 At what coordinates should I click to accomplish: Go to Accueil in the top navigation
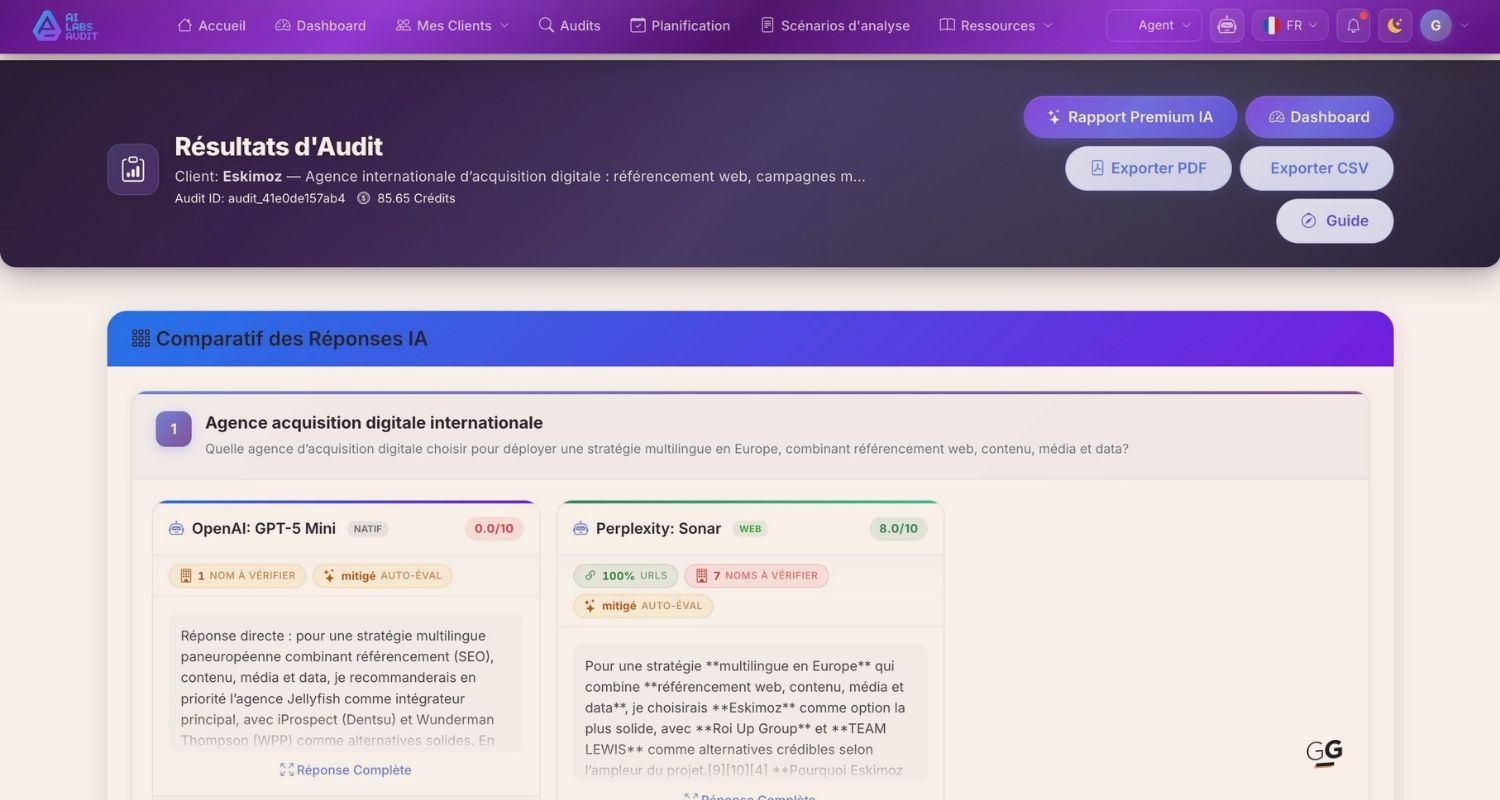211,25
